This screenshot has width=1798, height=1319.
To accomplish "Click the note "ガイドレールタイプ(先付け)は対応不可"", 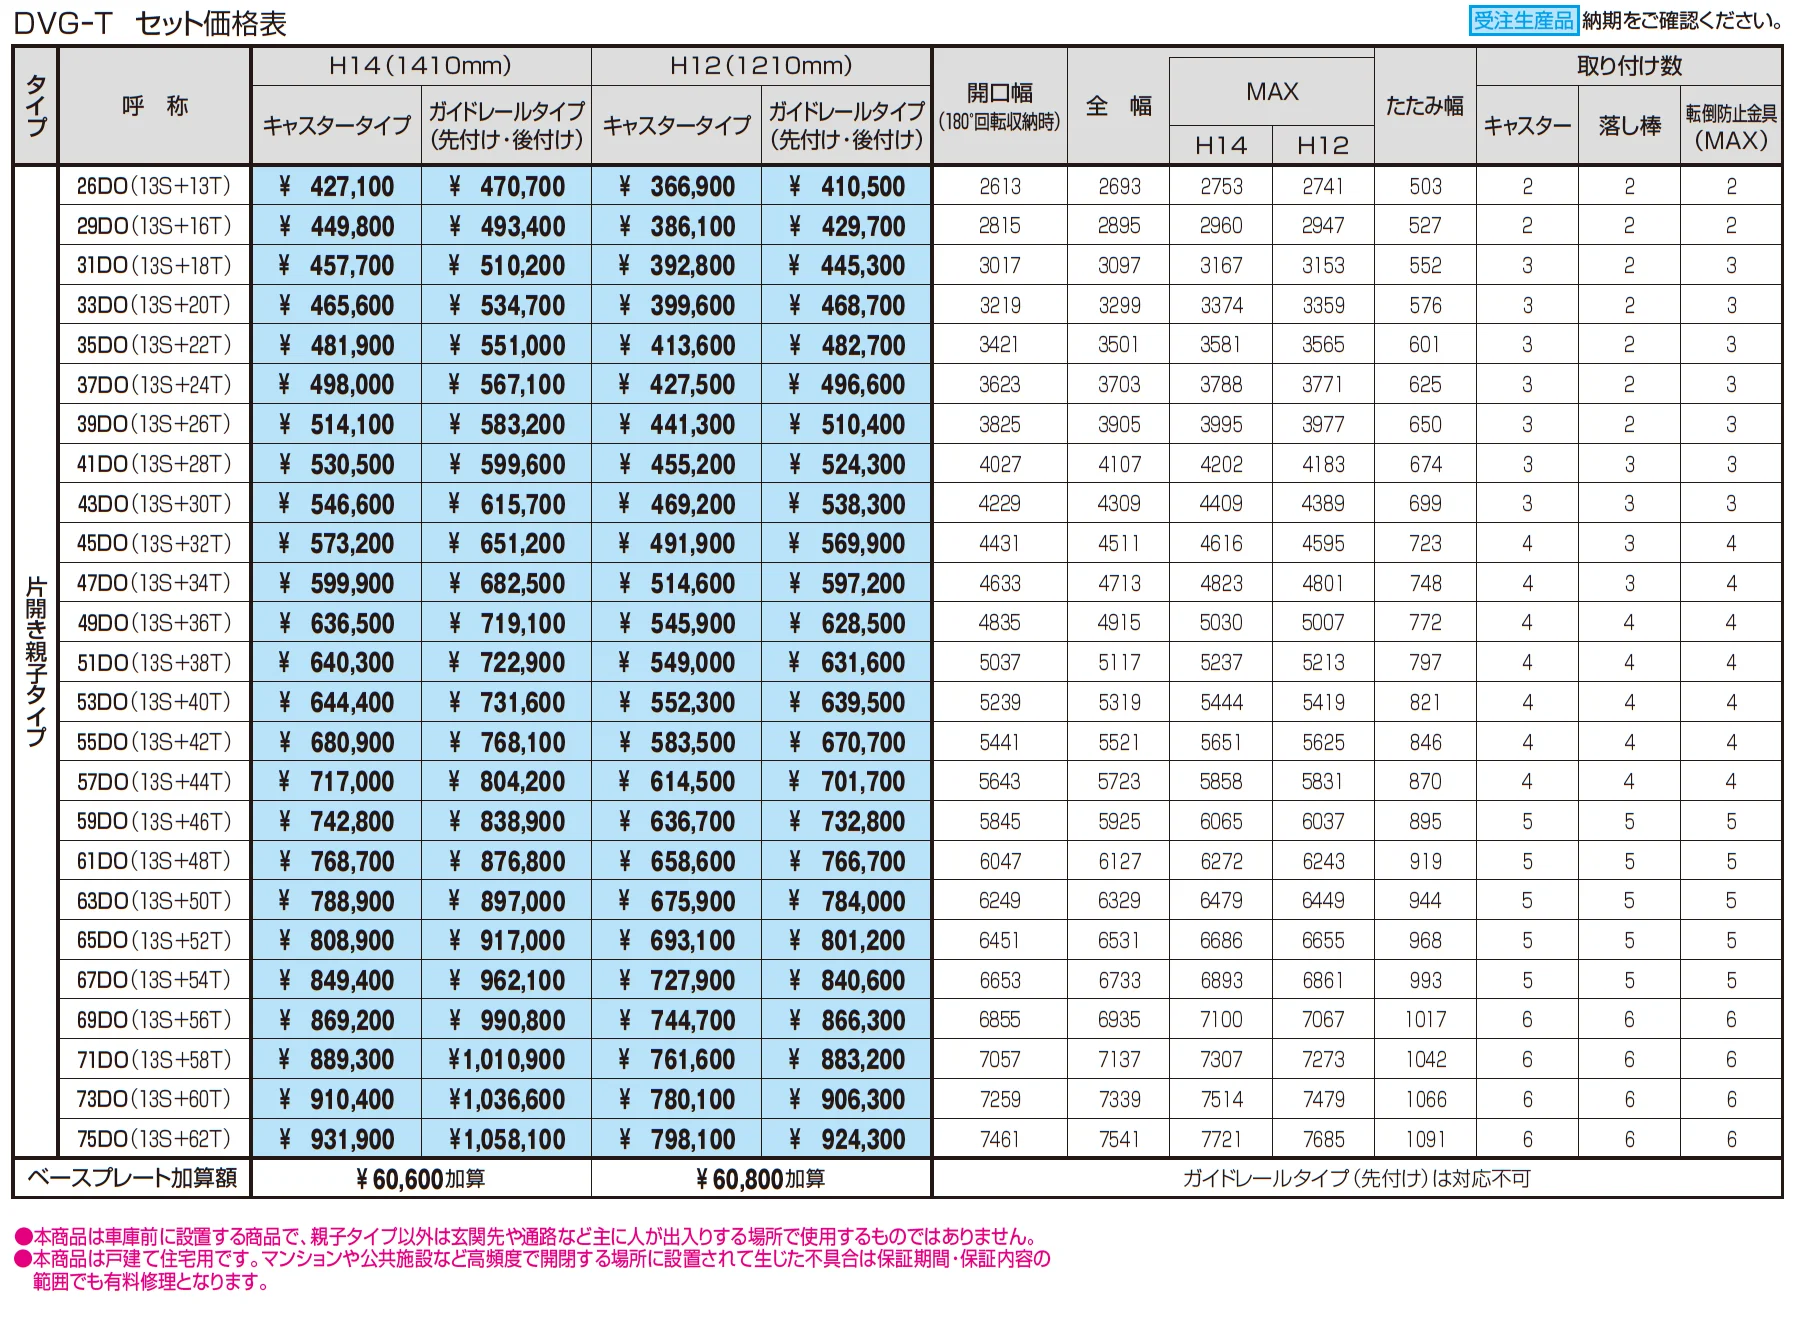I will [1357, 1179].
